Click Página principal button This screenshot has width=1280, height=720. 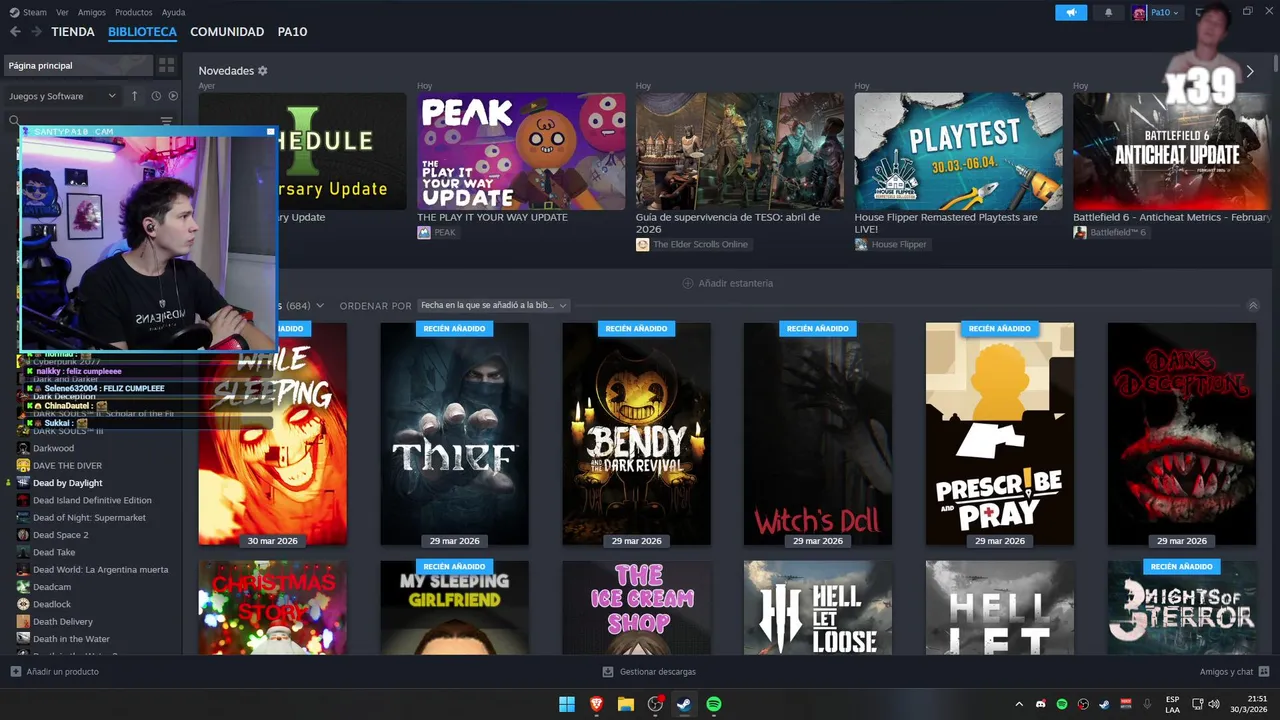78,65
